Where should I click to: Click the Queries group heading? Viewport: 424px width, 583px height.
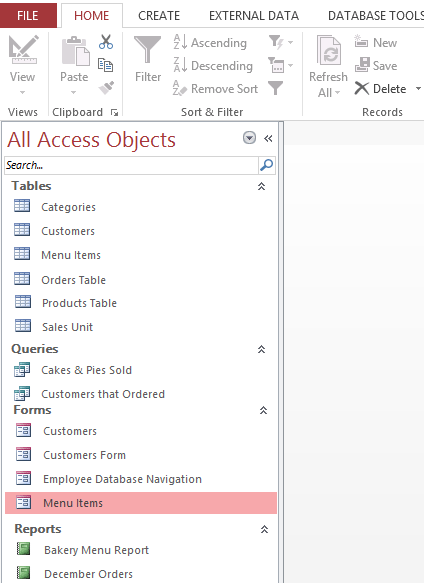click(35, 349)
